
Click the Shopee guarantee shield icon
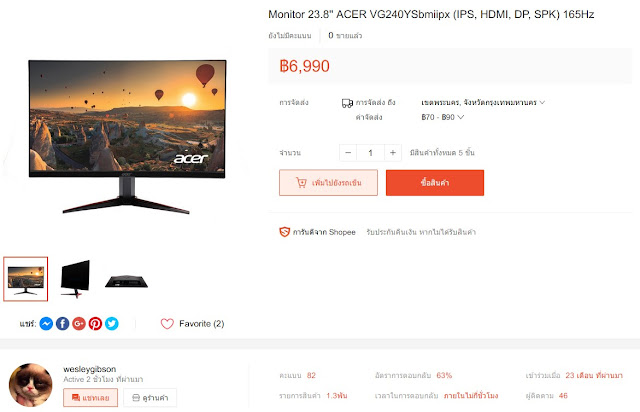[284, 232]
